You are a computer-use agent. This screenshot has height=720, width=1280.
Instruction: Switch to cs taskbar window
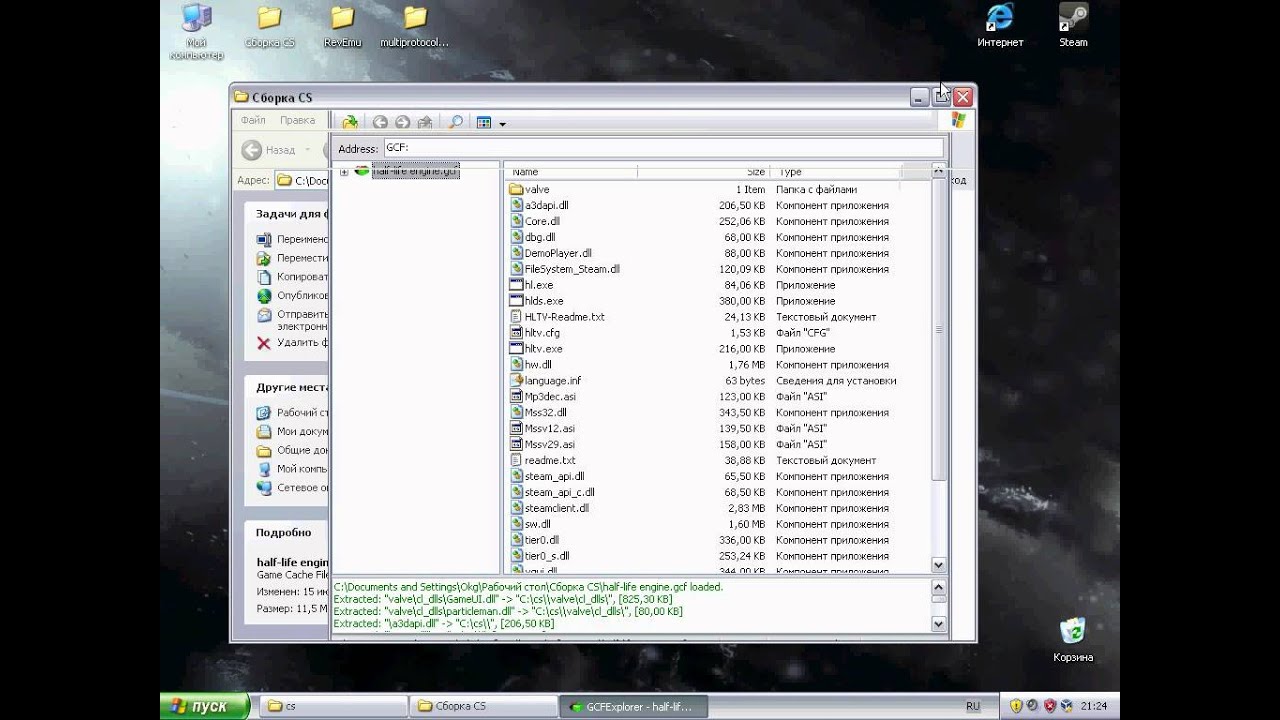point(333,706)
